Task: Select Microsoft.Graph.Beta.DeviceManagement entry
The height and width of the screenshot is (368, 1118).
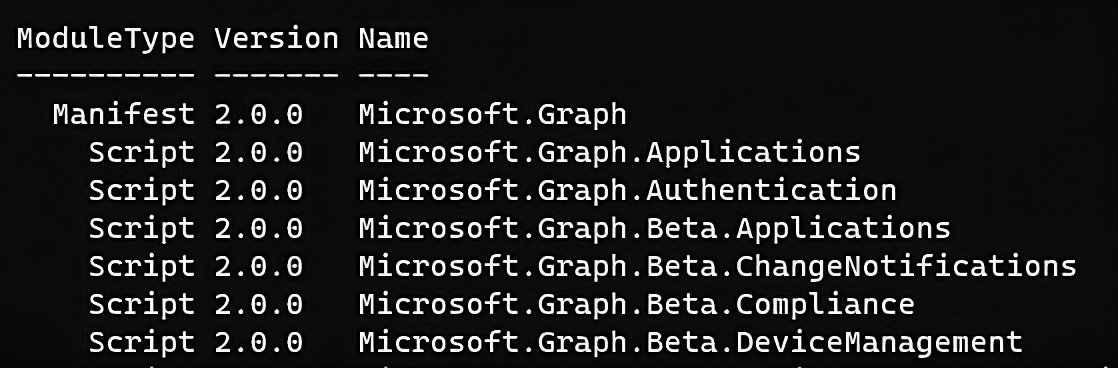Action: (x=690, y=342)
